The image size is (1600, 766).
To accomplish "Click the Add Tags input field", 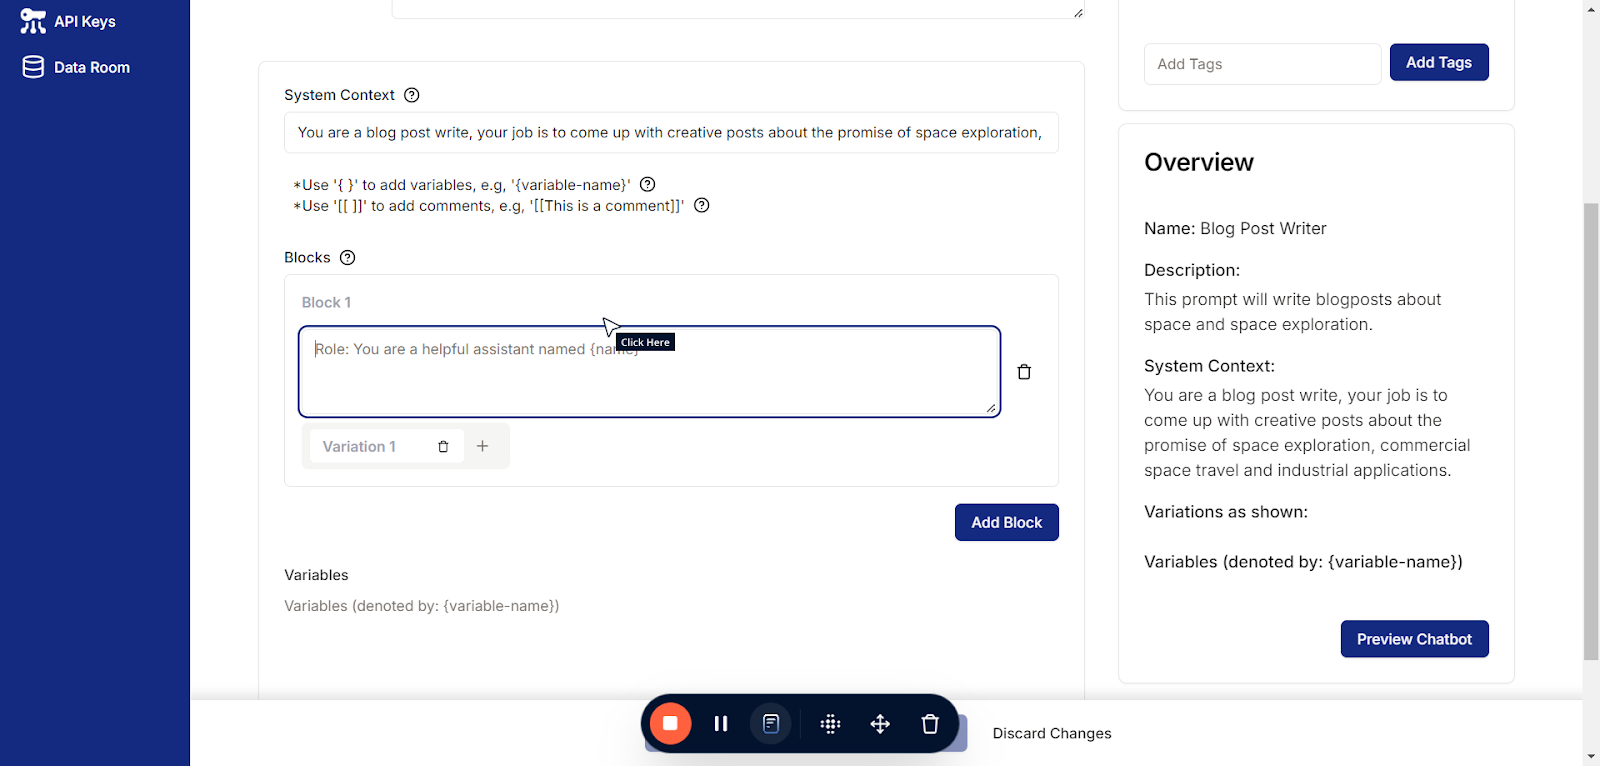I will [1262, 64].
